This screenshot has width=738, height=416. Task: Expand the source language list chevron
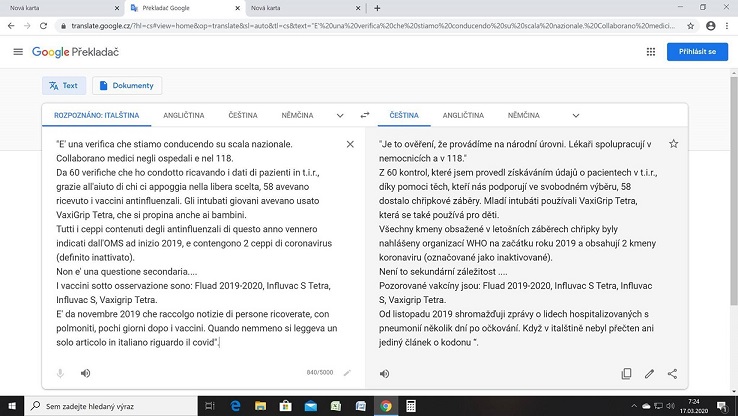(x=340, y=115)
